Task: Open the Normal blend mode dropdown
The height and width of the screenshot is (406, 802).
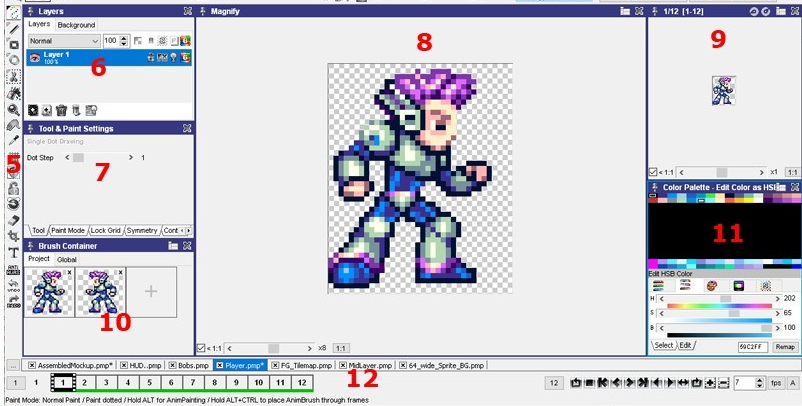Action: [64, 41]
